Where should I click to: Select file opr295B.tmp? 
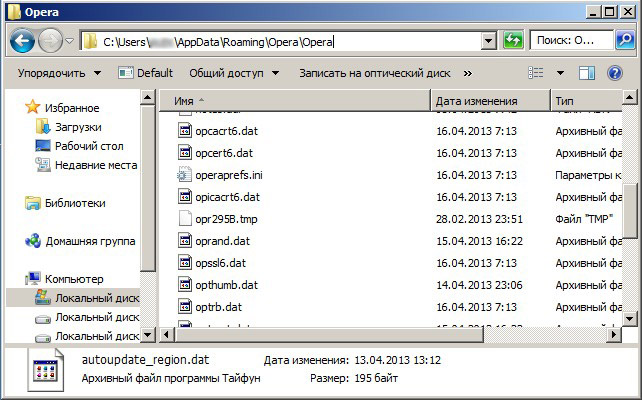pyautogui.click(x=226, y=219)
